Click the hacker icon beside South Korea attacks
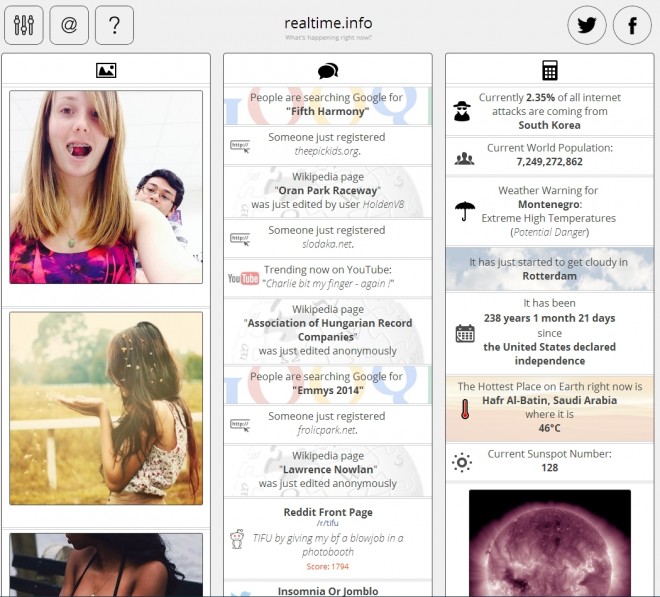Image resolution: width=660 pixels, height=597 pixels. (462, 111)
